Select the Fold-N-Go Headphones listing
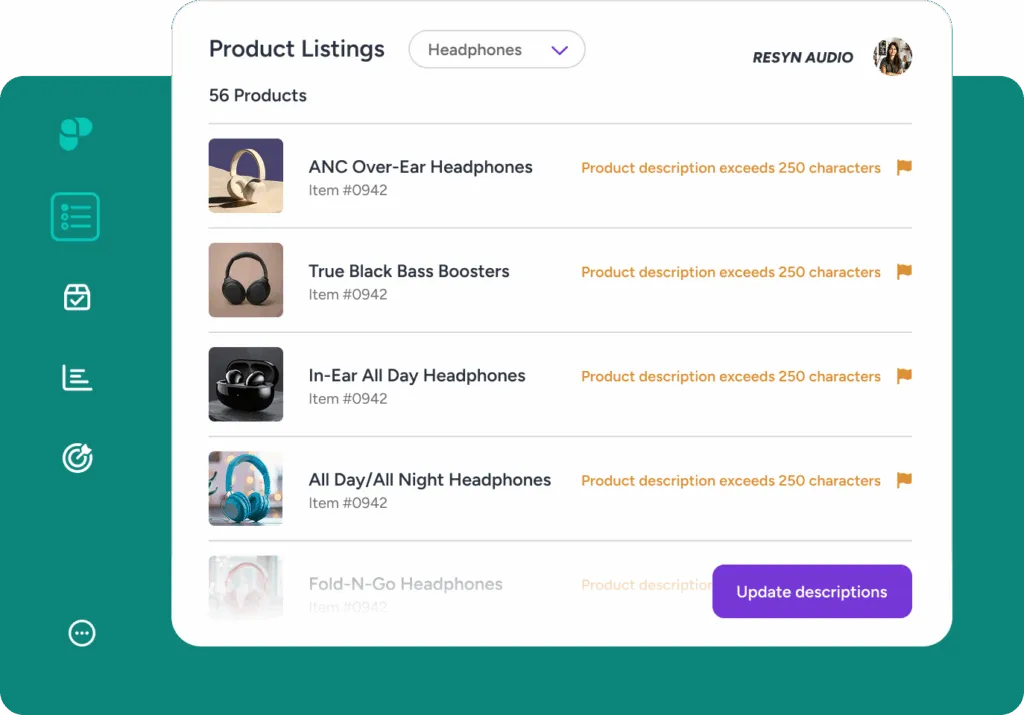 point(405,584)
